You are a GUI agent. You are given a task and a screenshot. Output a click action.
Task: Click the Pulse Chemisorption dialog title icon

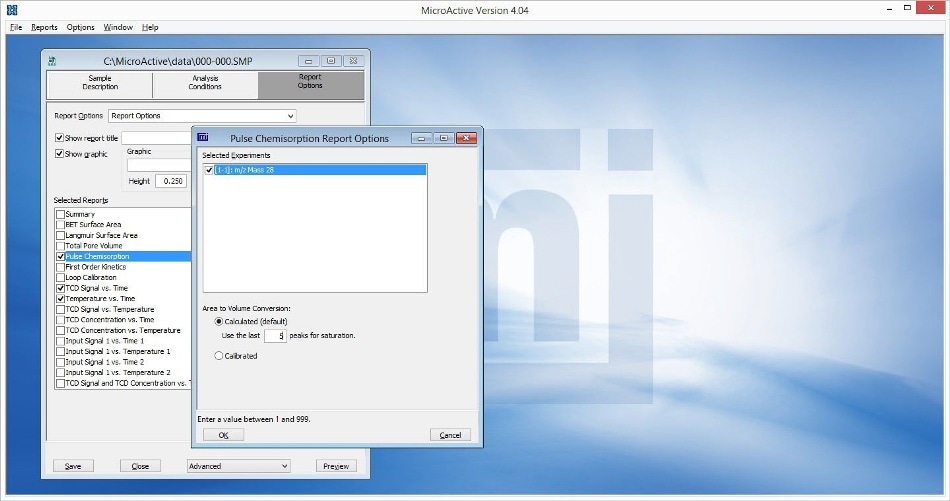pos(203,138)
